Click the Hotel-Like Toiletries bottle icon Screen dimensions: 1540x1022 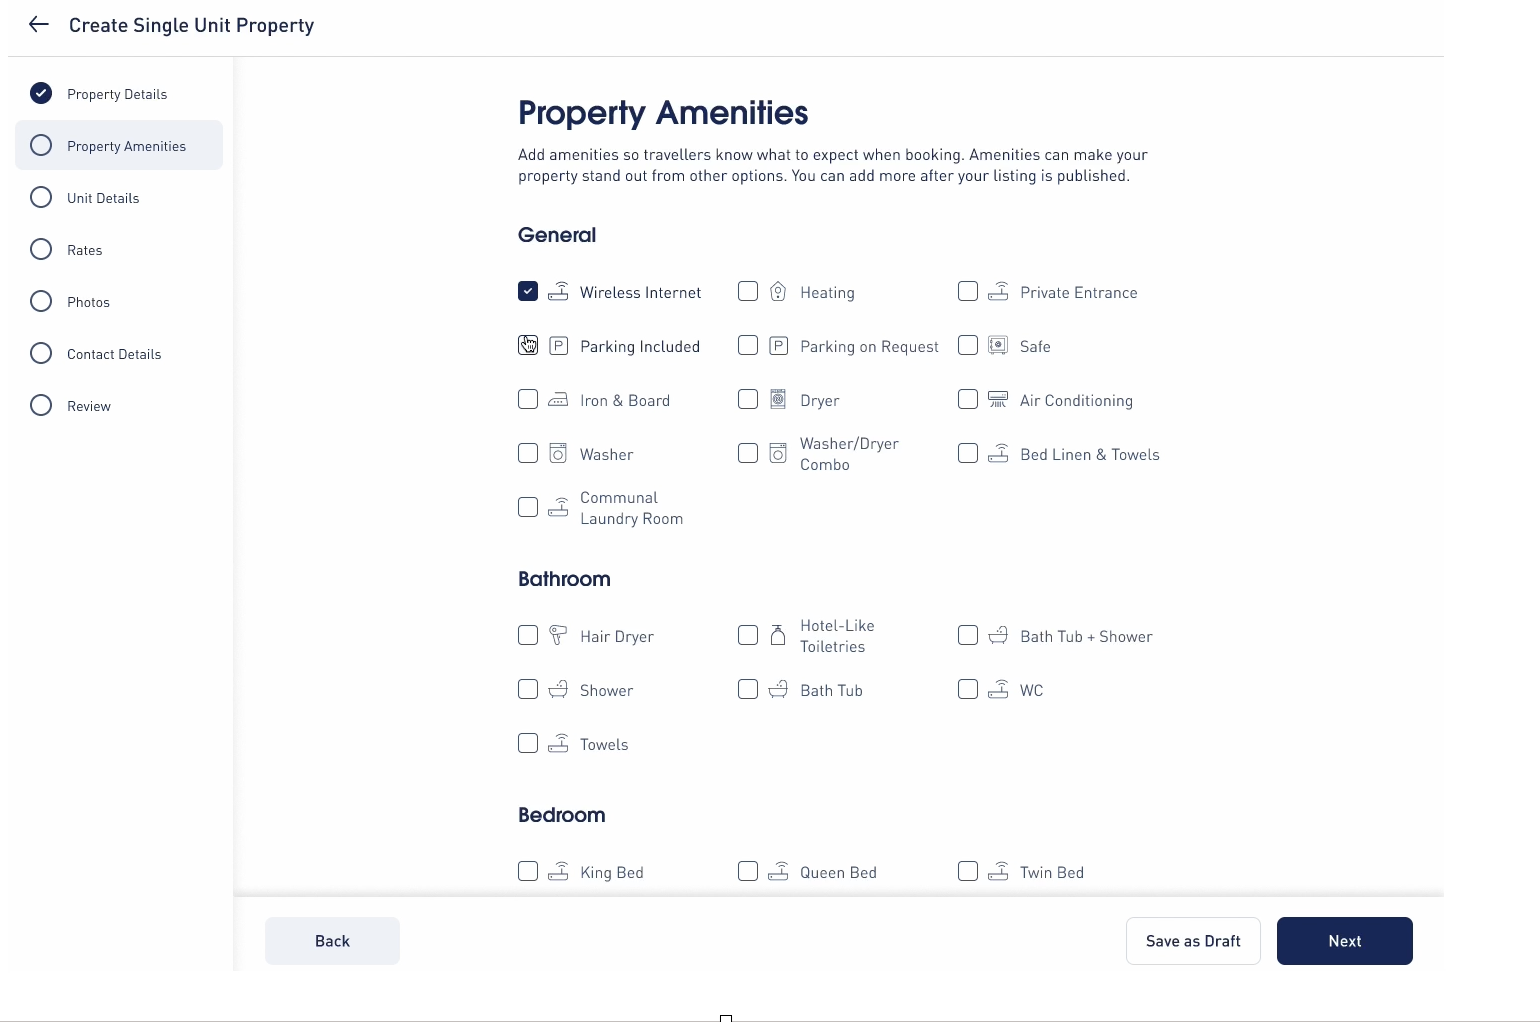point(778,635)
